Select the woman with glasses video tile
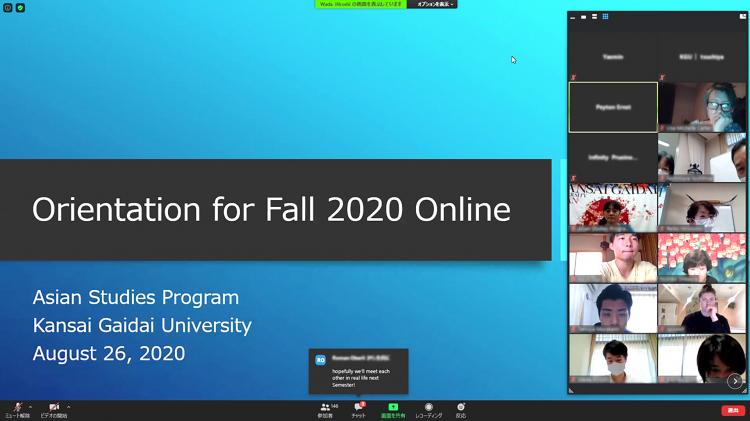The width and height of the screenshot is (750, 421). point(702,107)
